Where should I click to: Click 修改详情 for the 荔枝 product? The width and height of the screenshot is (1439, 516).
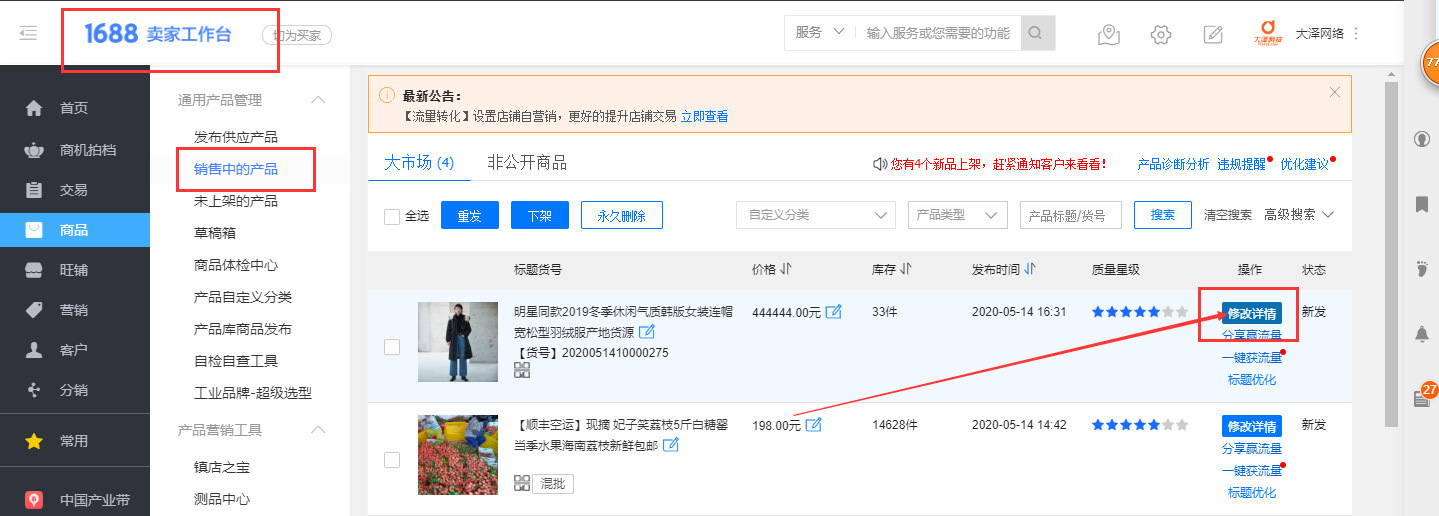(x=1251, y=427)
